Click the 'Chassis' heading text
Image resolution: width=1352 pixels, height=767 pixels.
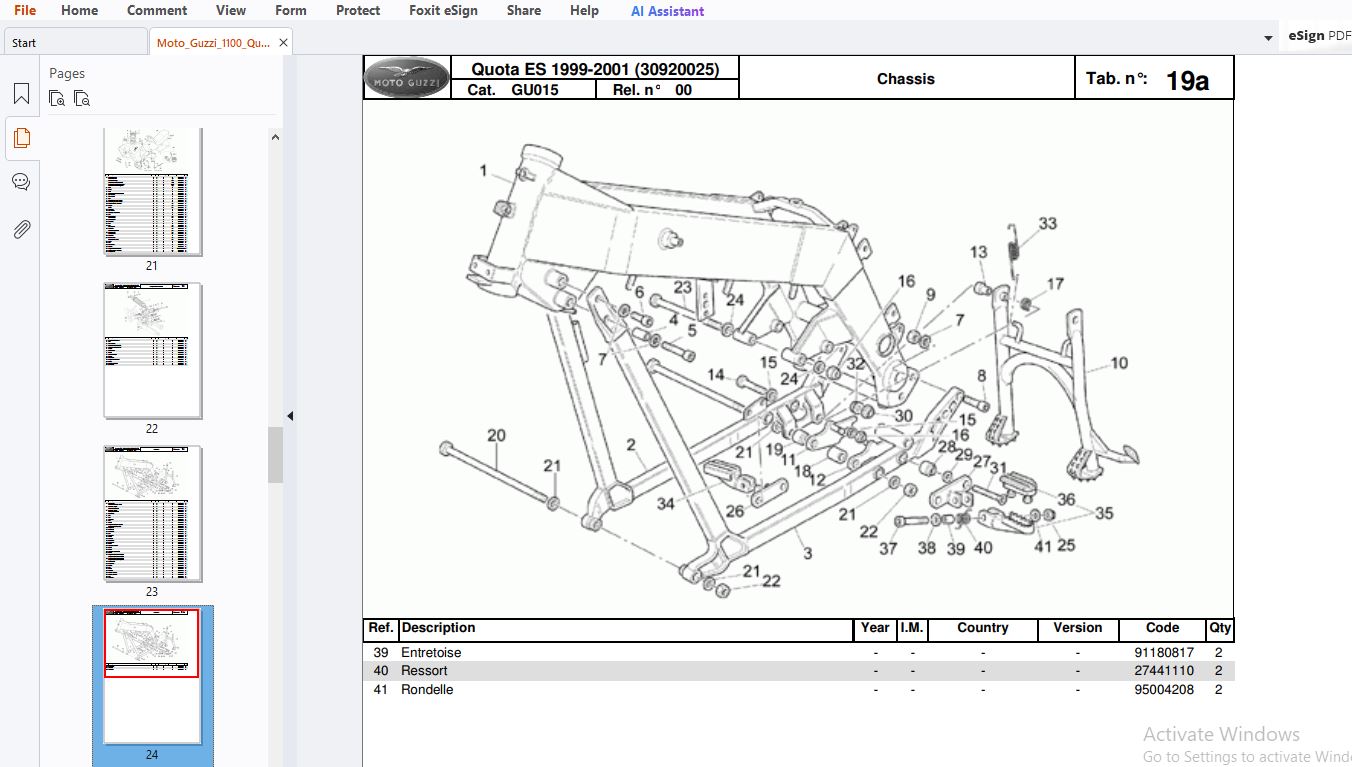(x=906, y=79)
